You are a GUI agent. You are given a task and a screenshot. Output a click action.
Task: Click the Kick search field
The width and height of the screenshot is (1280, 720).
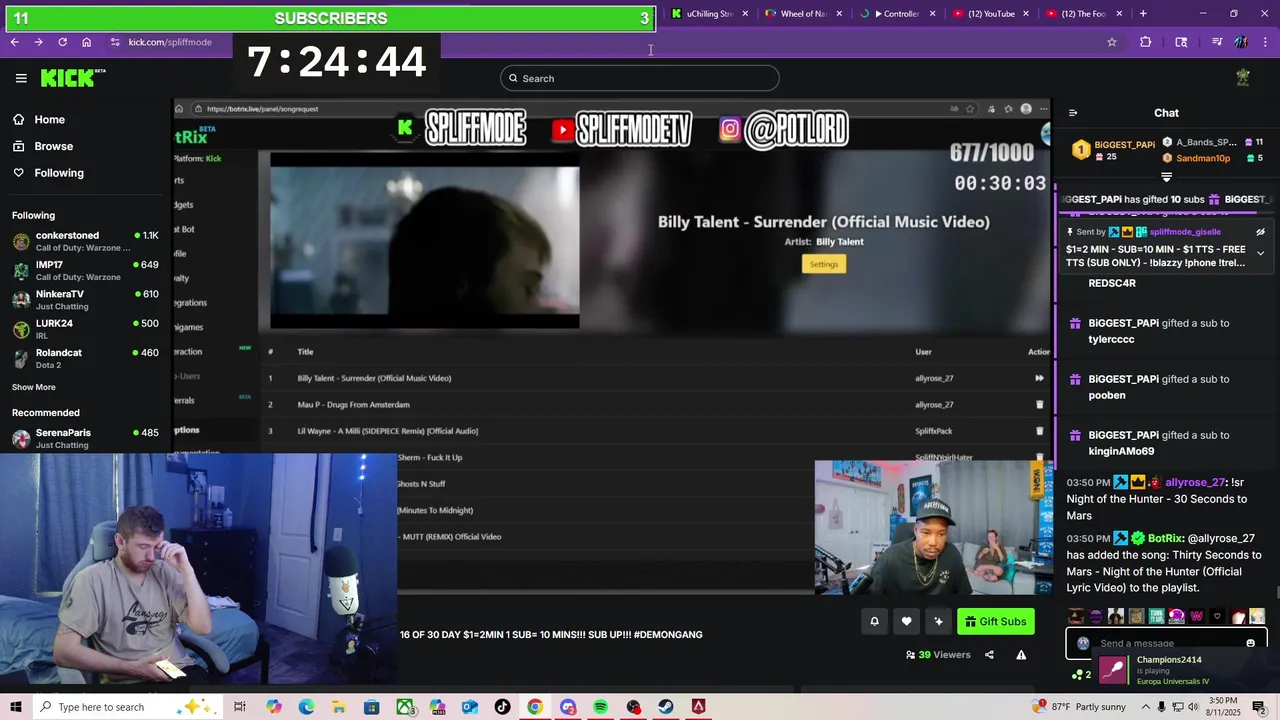(640, 78)
